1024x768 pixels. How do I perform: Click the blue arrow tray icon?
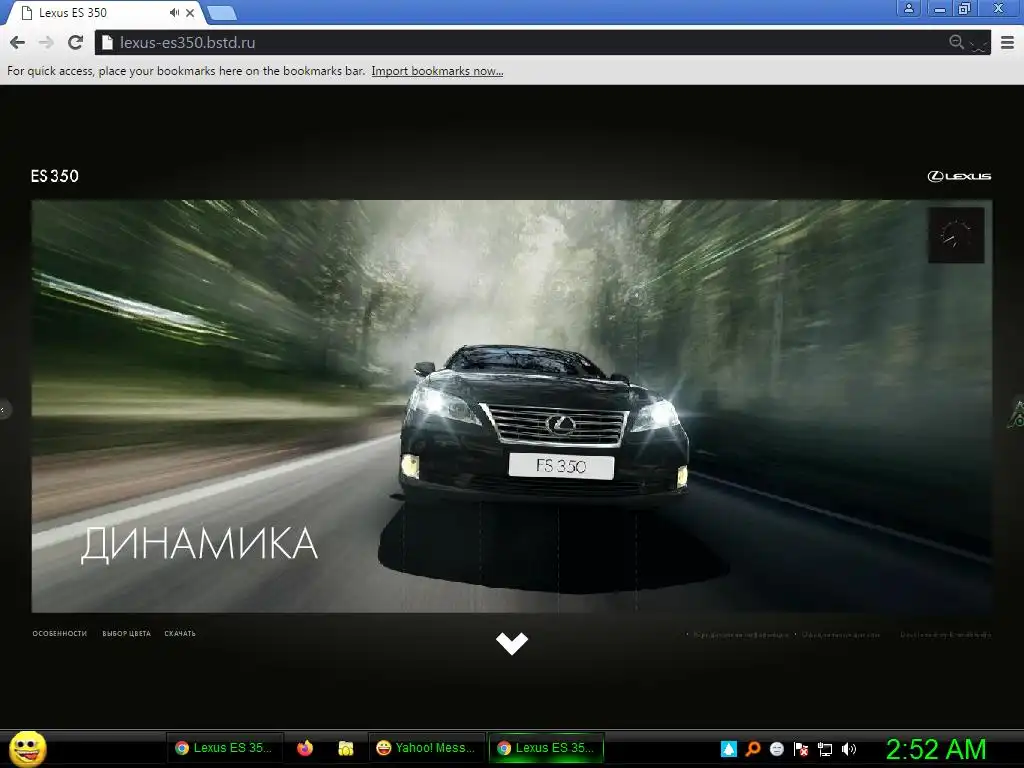(729, 749)
